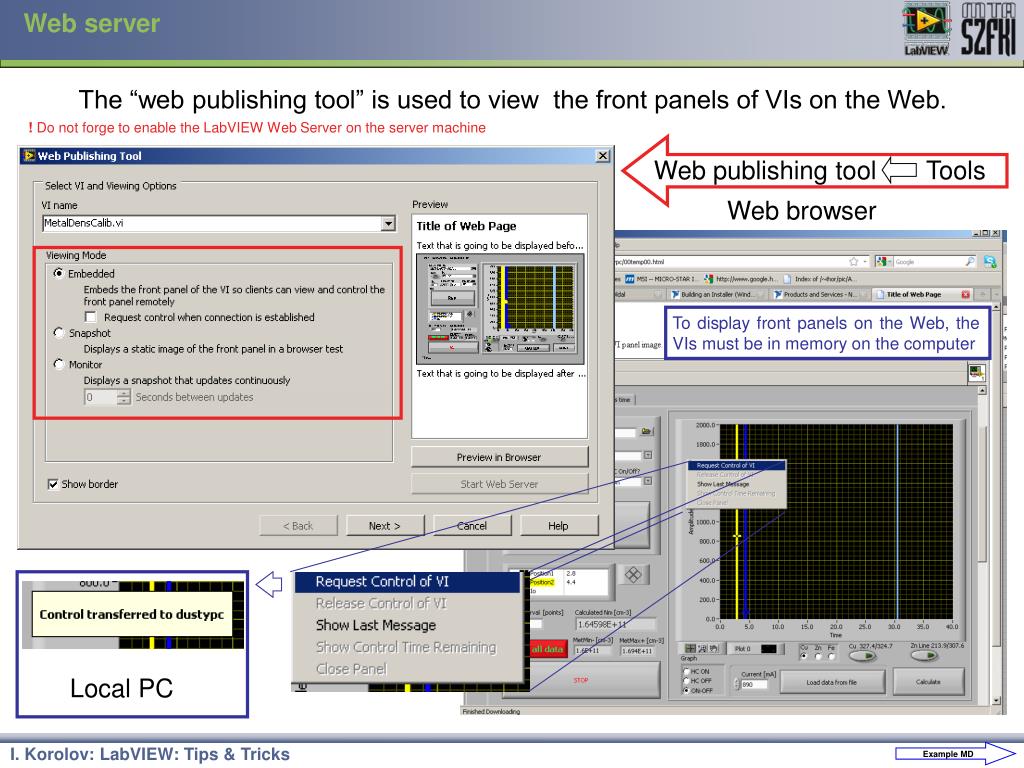Open the VI name dropdown showing MetalDensCalib.vi

pyautogui.click(x=388, y=223)
